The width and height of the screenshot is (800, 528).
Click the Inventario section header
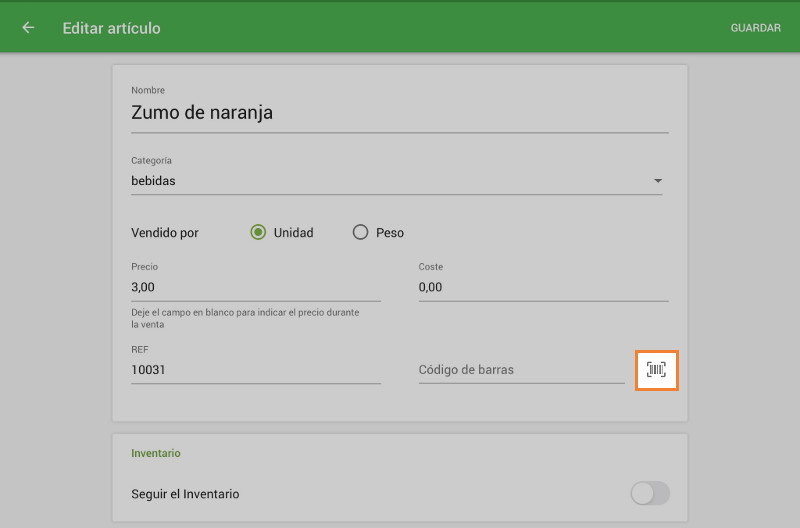(156, 453)
